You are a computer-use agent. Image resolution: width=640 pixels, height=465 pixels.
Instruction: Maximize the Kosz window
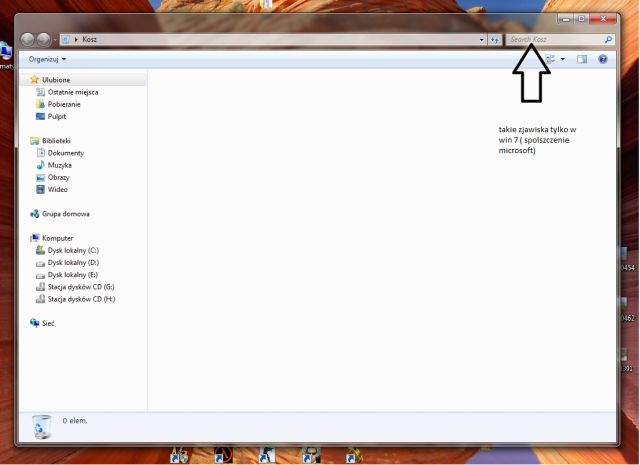click(581, 19)
